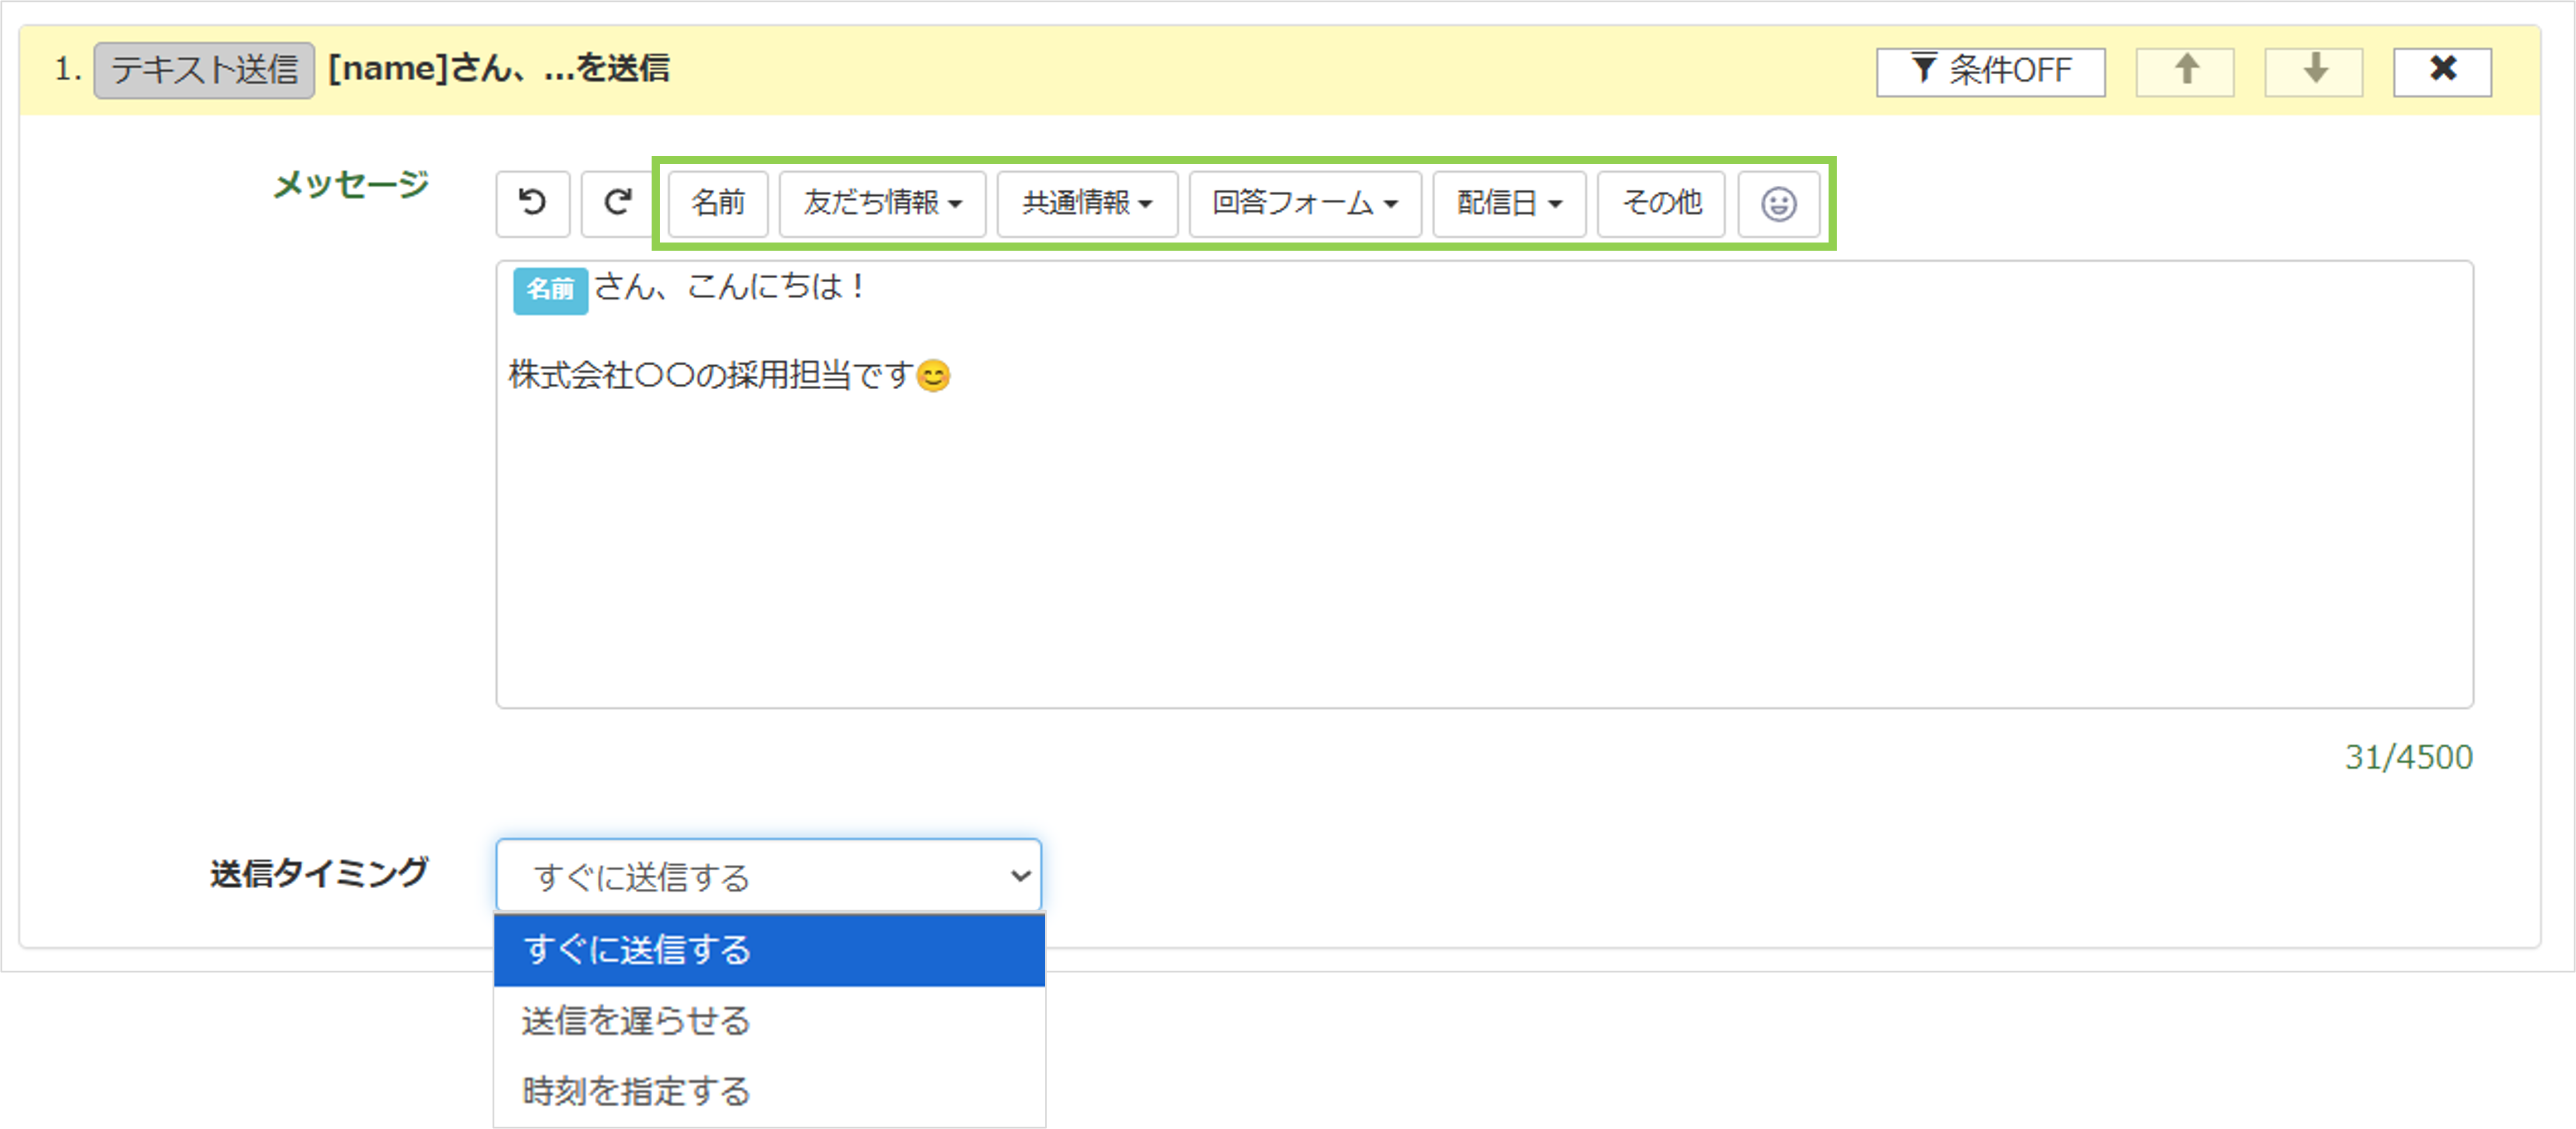Image resolution: width=2576 pixels, height=1129 pixels.
Task: Click inside the message text area
Action: (1484, 485)
